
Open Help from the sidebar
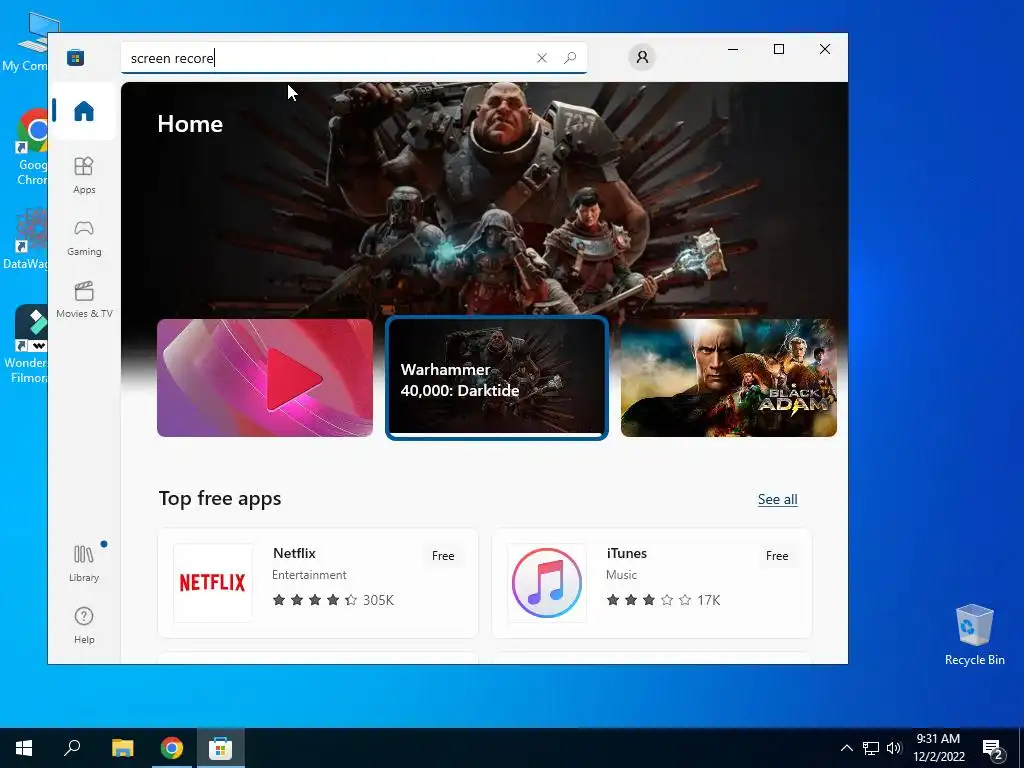[84, 626]
